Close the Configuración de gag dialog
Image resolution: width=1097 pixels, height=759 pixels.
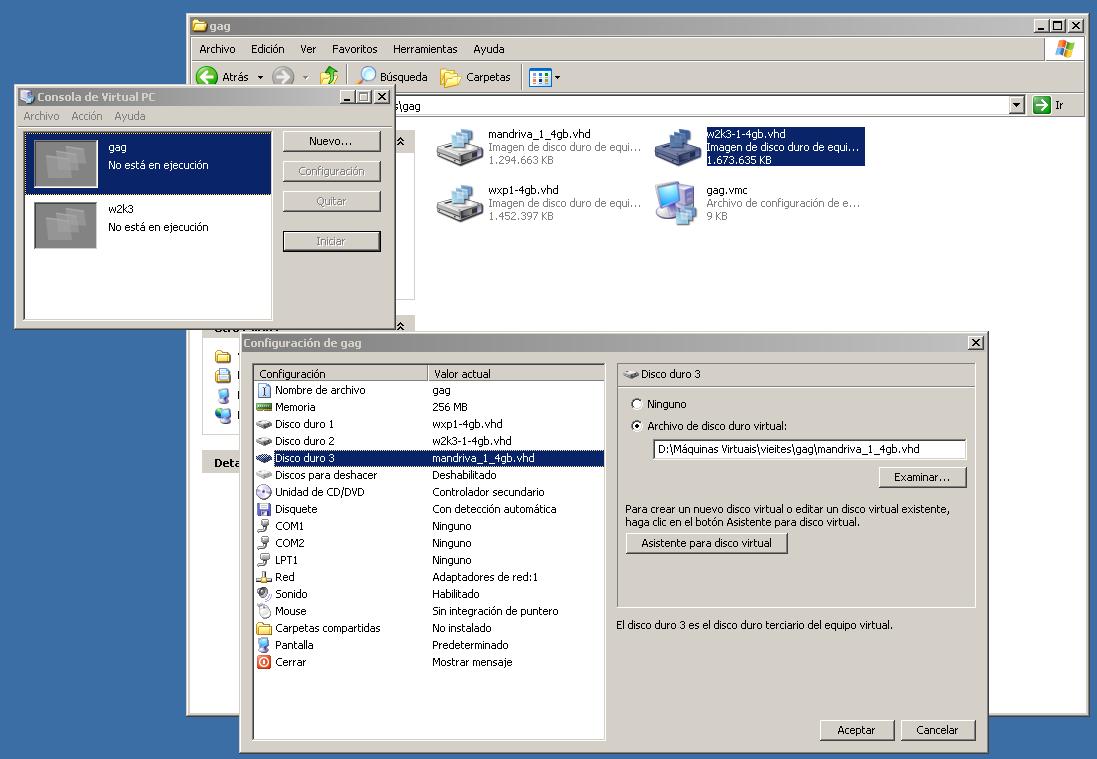click(975, 343)
